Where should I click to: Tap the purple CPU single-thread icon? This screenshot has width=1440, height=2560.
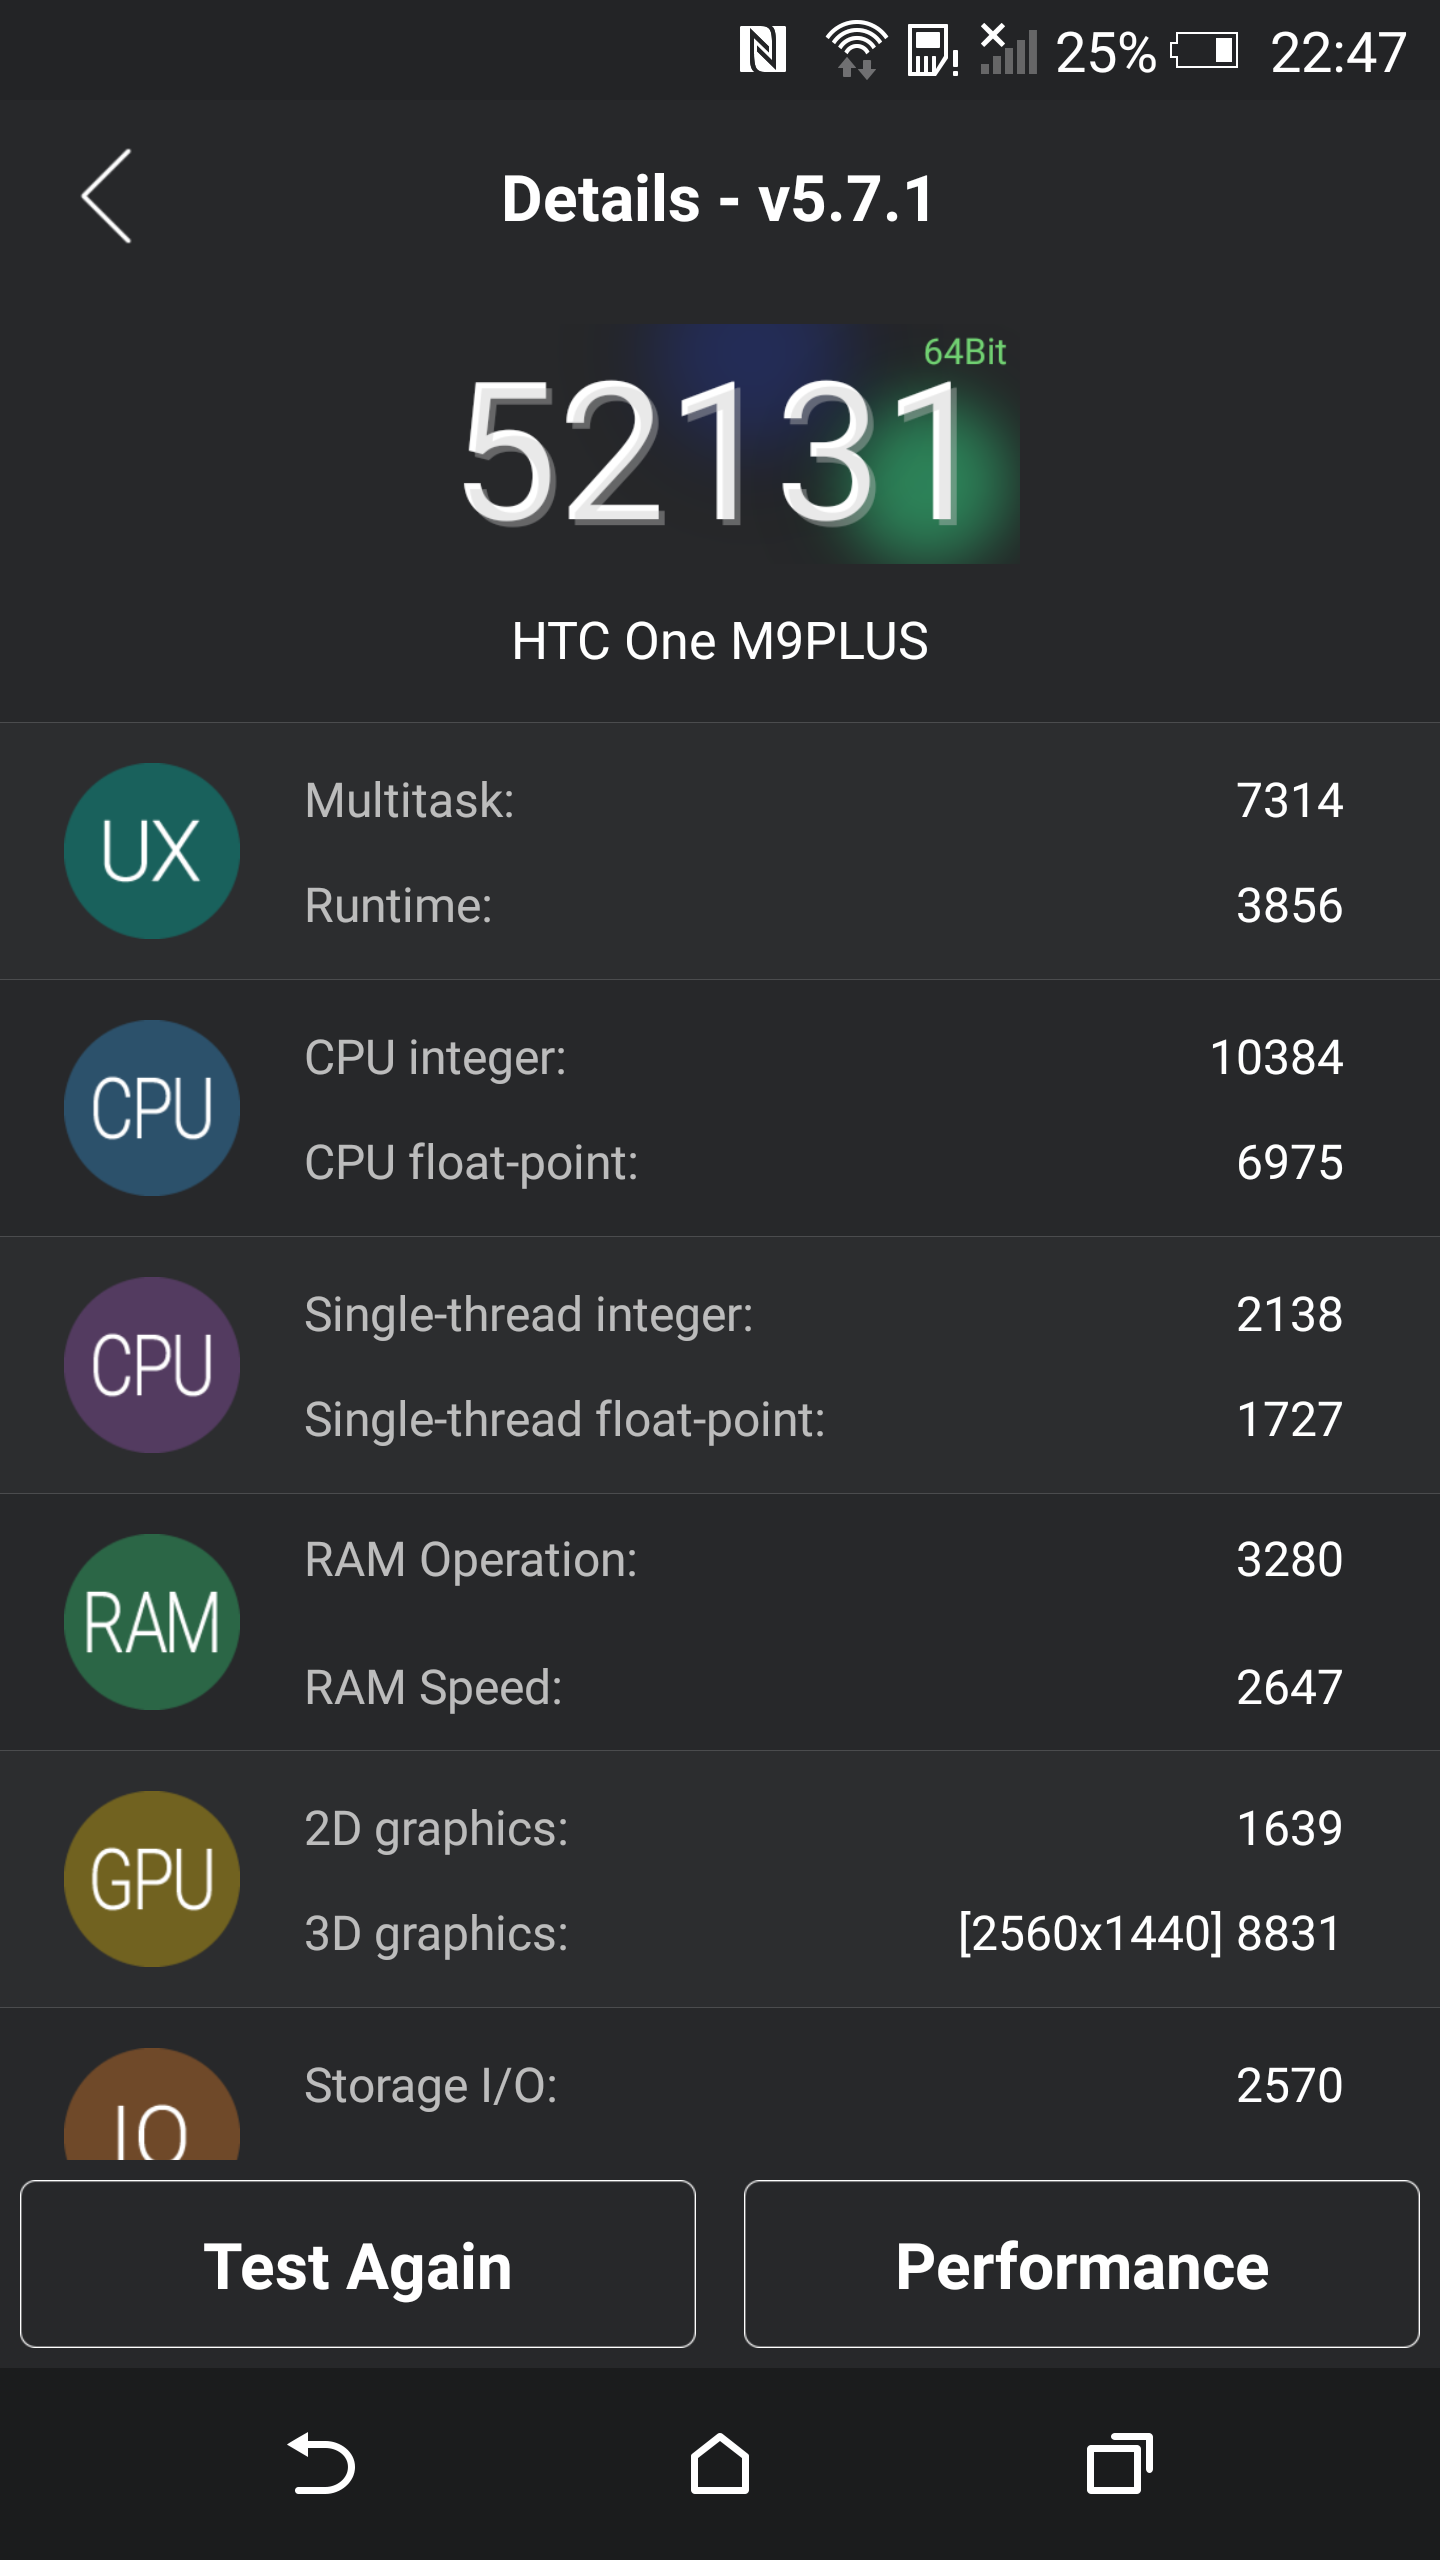[152, 1365]
